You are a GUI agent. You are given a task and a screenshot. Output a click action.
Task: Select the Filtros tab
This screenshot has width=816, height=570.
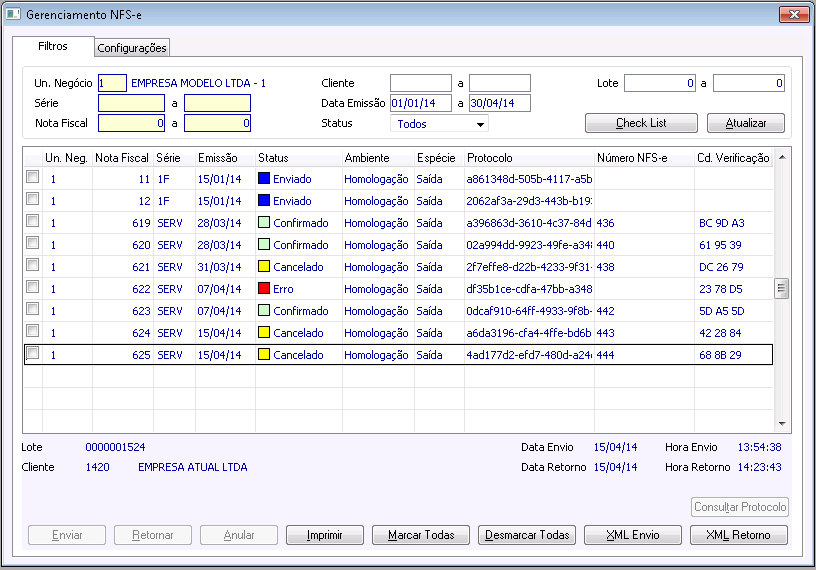point(53,47)
